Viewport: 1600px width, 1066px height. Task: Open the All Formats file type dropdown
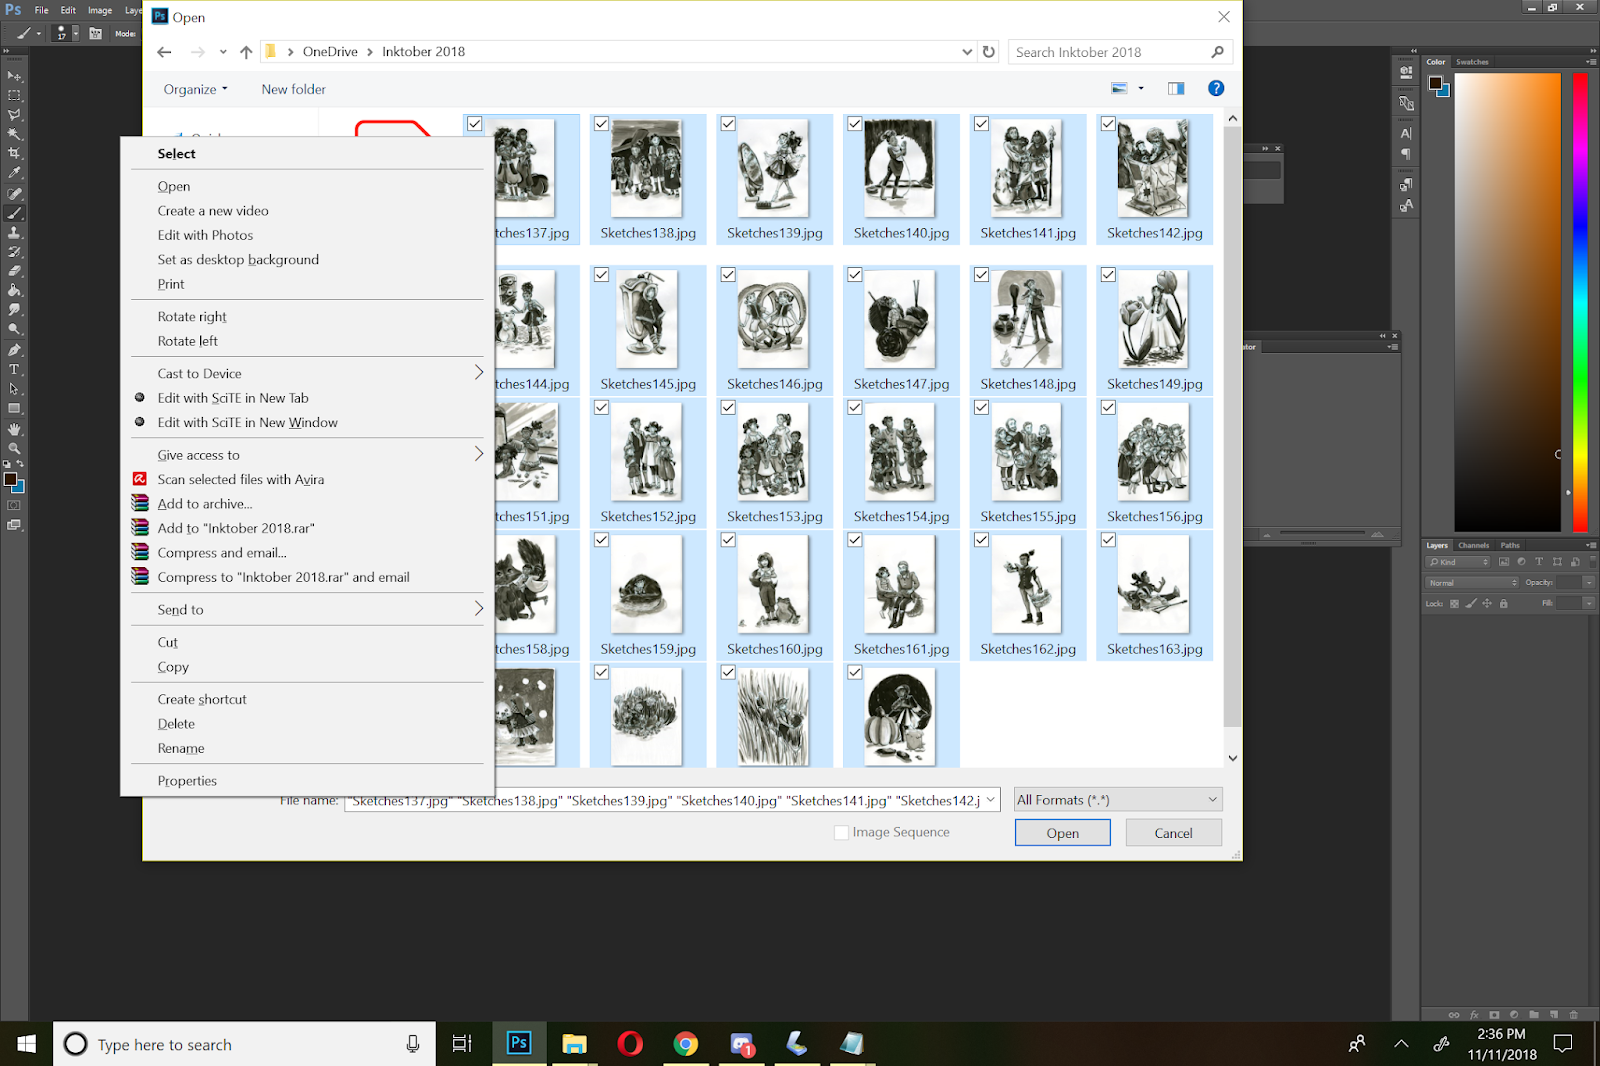click(1118, 800)
